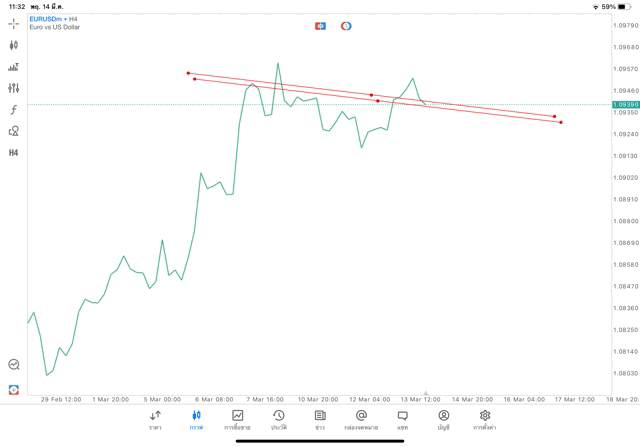Open the EURUSDm symbol selector
Screen dimensions: 640x447
[x=46, y=19]
